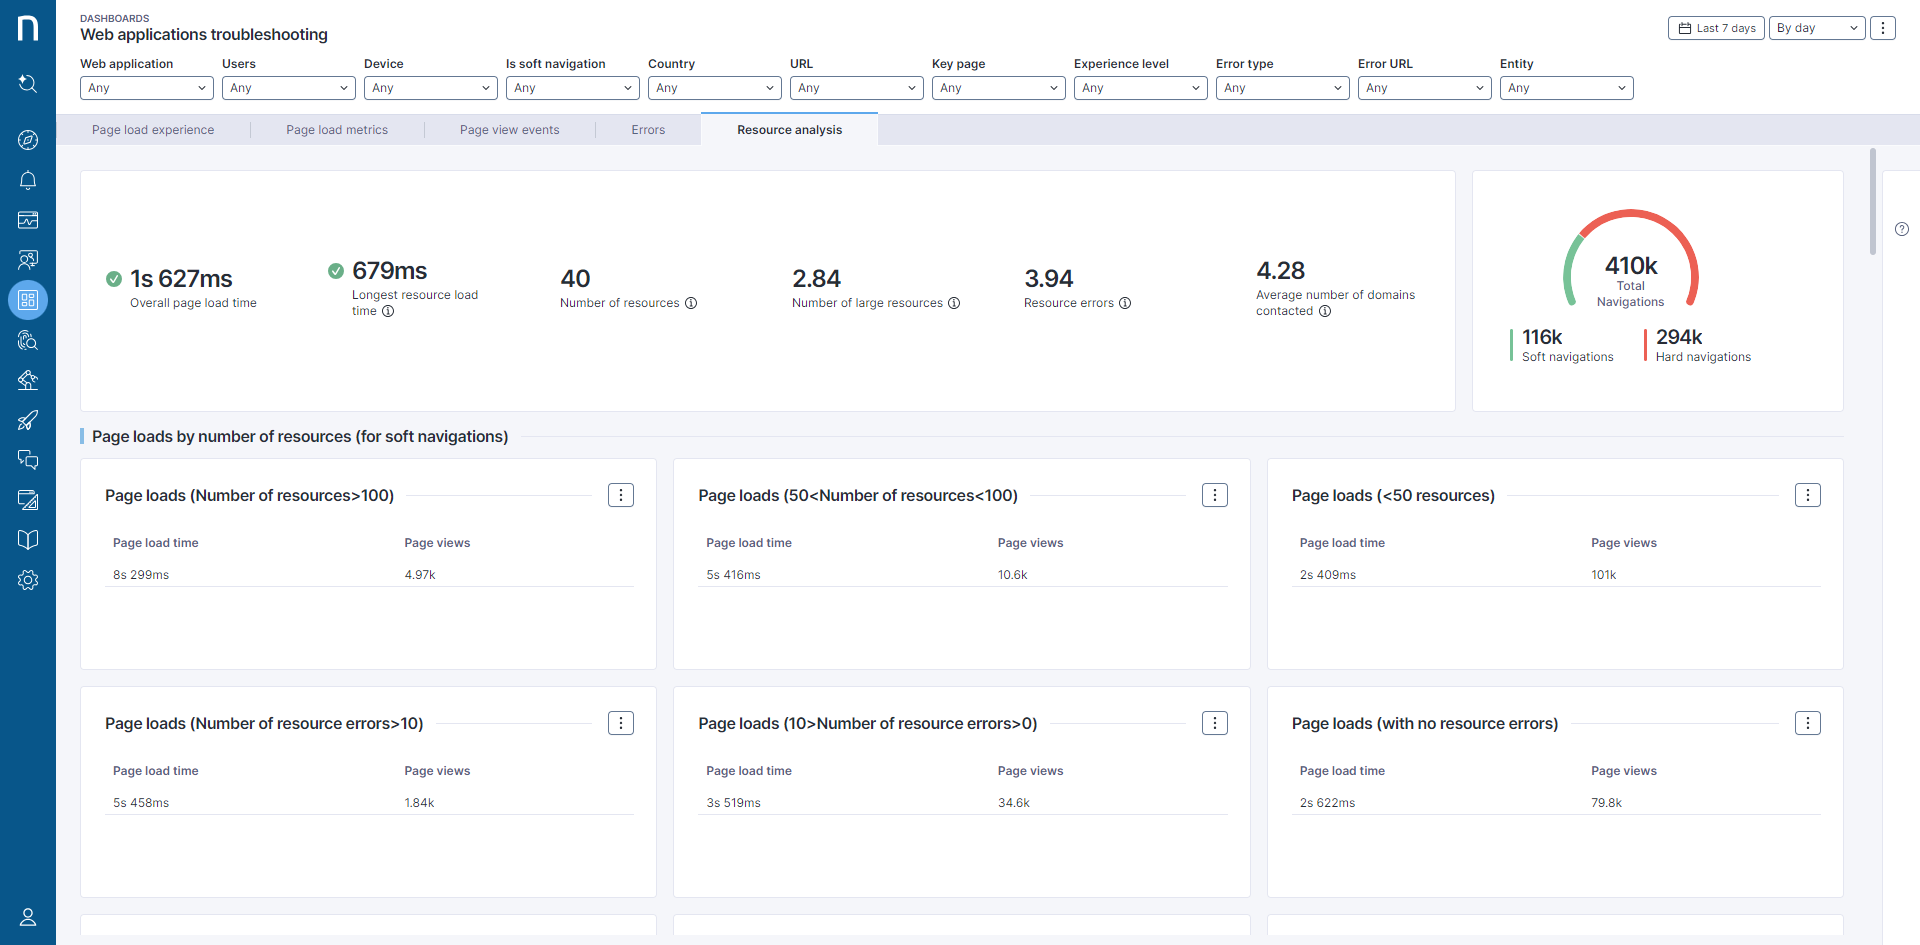The image size is (1920, 945).
Task: Expand the Error type filter dropdown
Action: [x=1283, y=88]
